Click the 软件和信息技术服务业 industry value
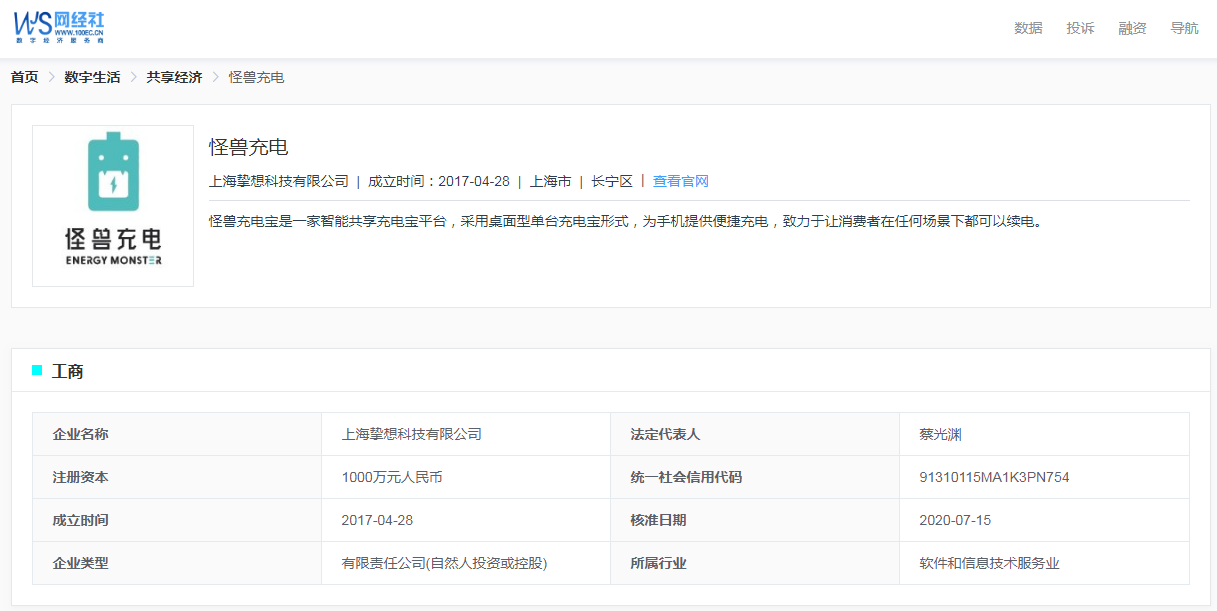The height and width of the screenshot is (611, 1217). click(988, 563)
